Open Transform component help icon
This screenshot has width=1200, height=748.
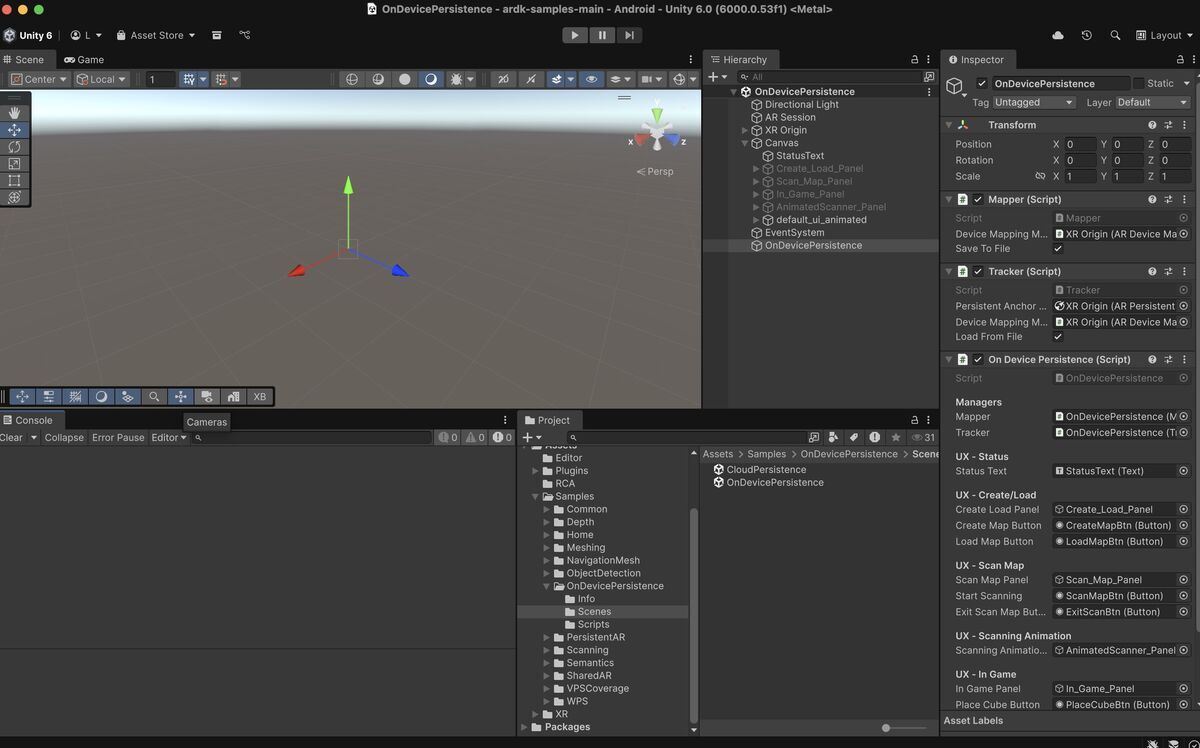click(1152, 125)
